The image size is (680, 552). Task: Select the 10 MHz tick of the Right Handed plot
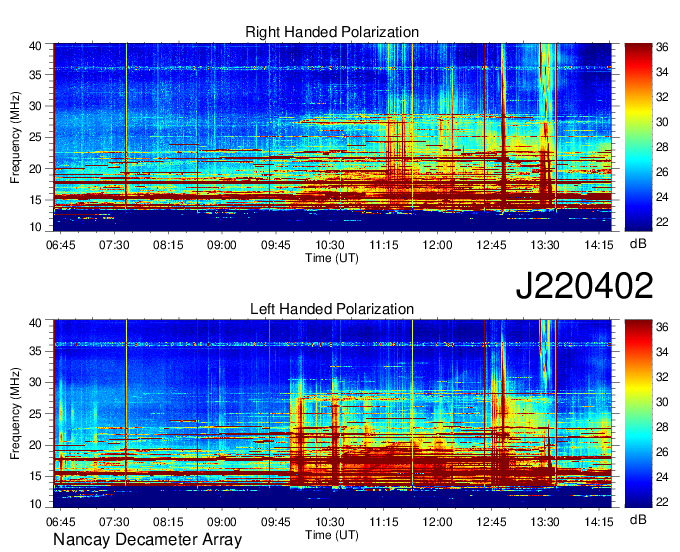[x=35, y=227]
